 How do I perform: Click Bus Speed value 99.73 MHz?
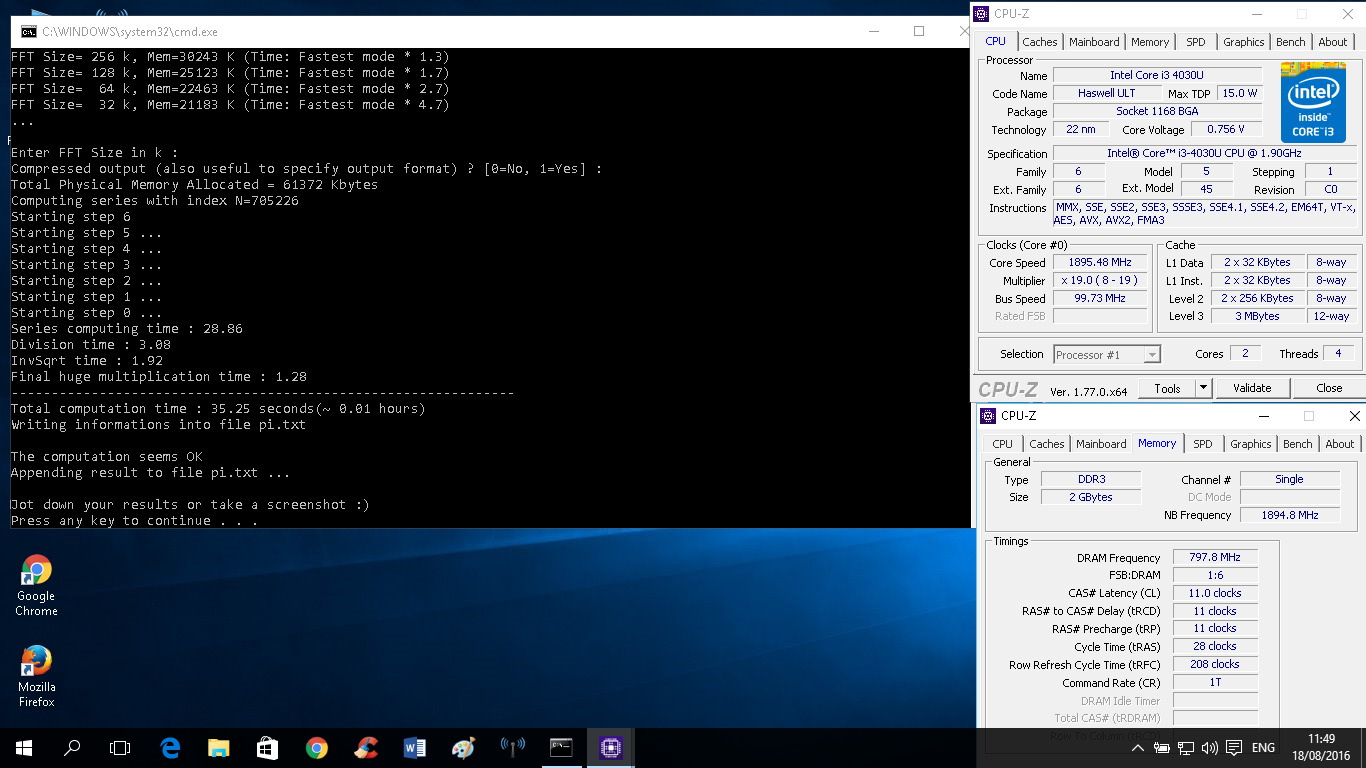pyautogui.click(x=1100, y=299)
